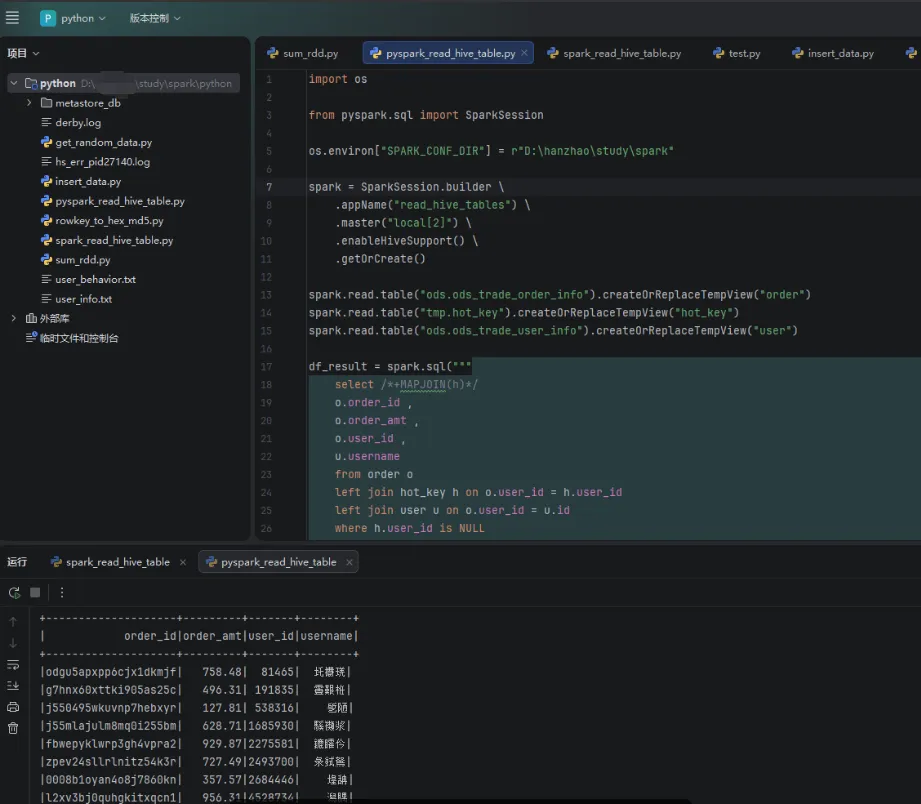Screen dimensions: 921x804
Task: Click console row with user_id 191835
Action: tap(196, 690)
